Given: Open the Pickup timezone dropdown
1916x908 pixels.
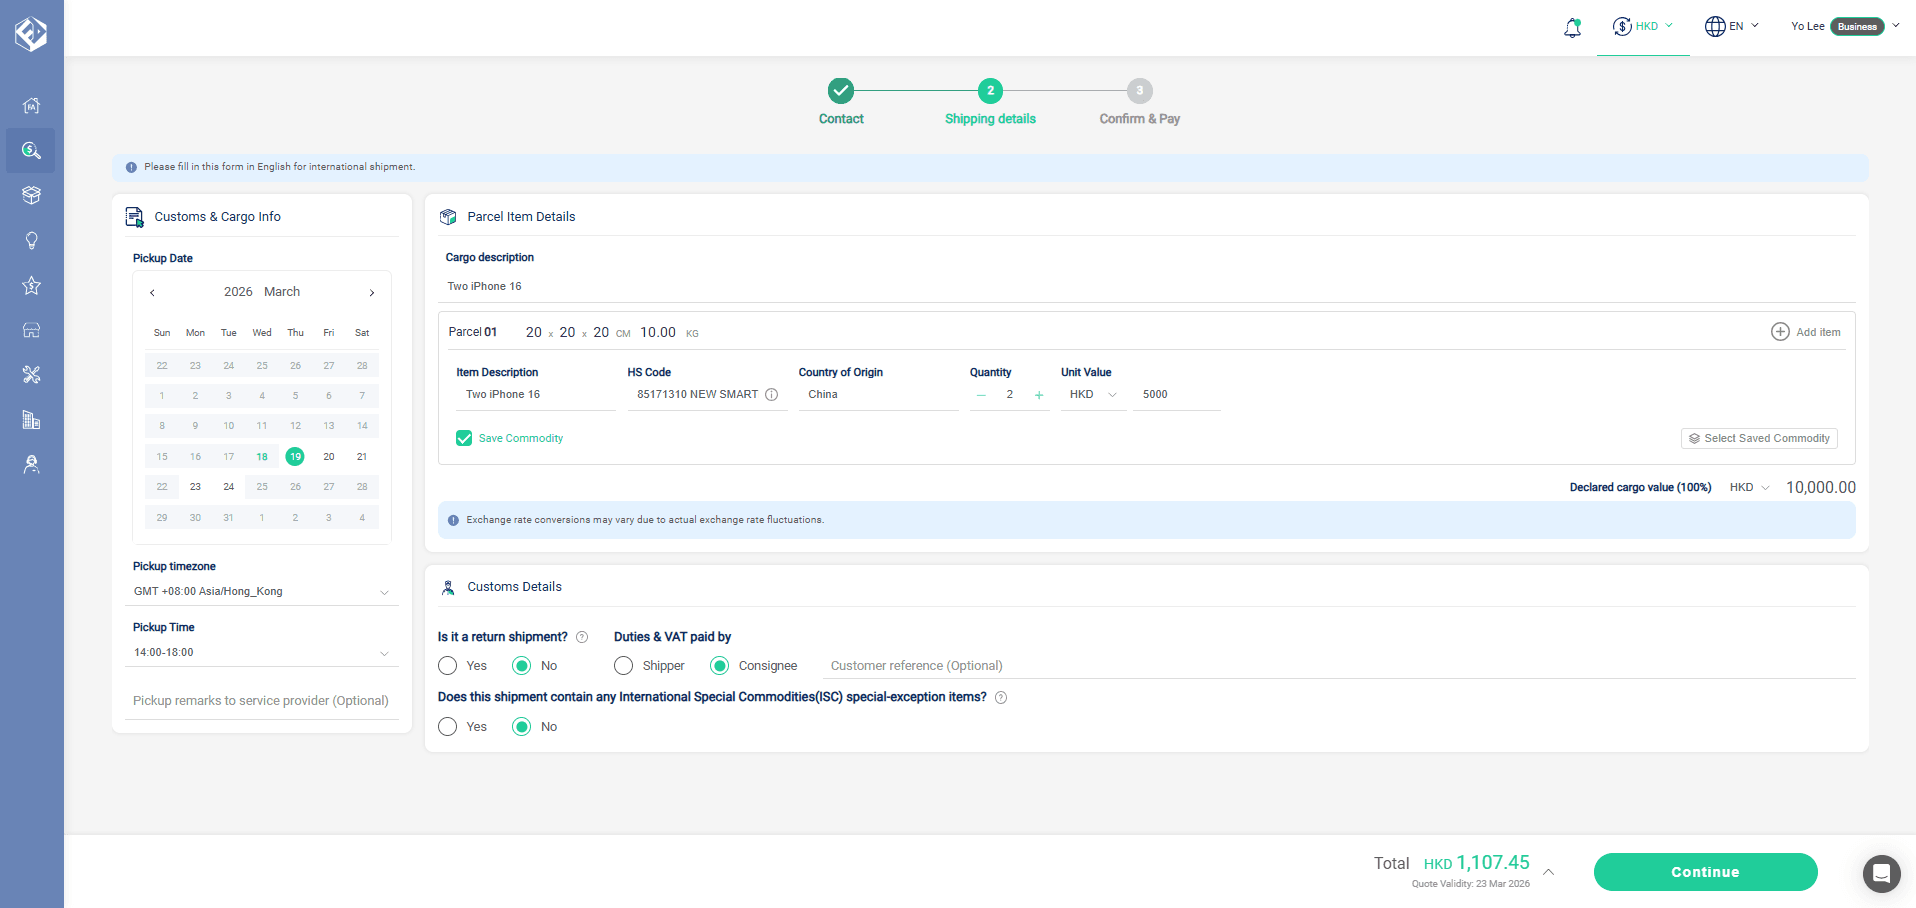Looking at the screenshot, I should coord(262,592).
